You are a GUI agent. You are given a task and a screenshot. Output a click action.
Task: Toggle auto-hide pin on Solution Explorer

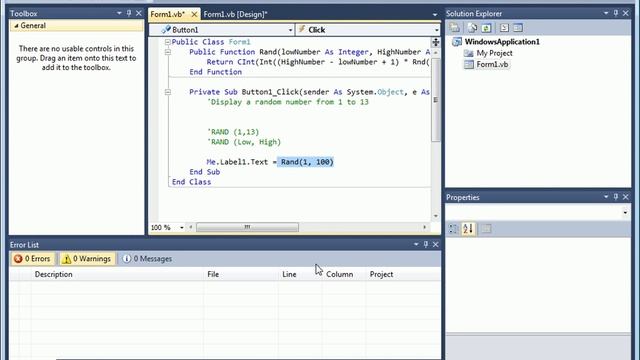616,13
